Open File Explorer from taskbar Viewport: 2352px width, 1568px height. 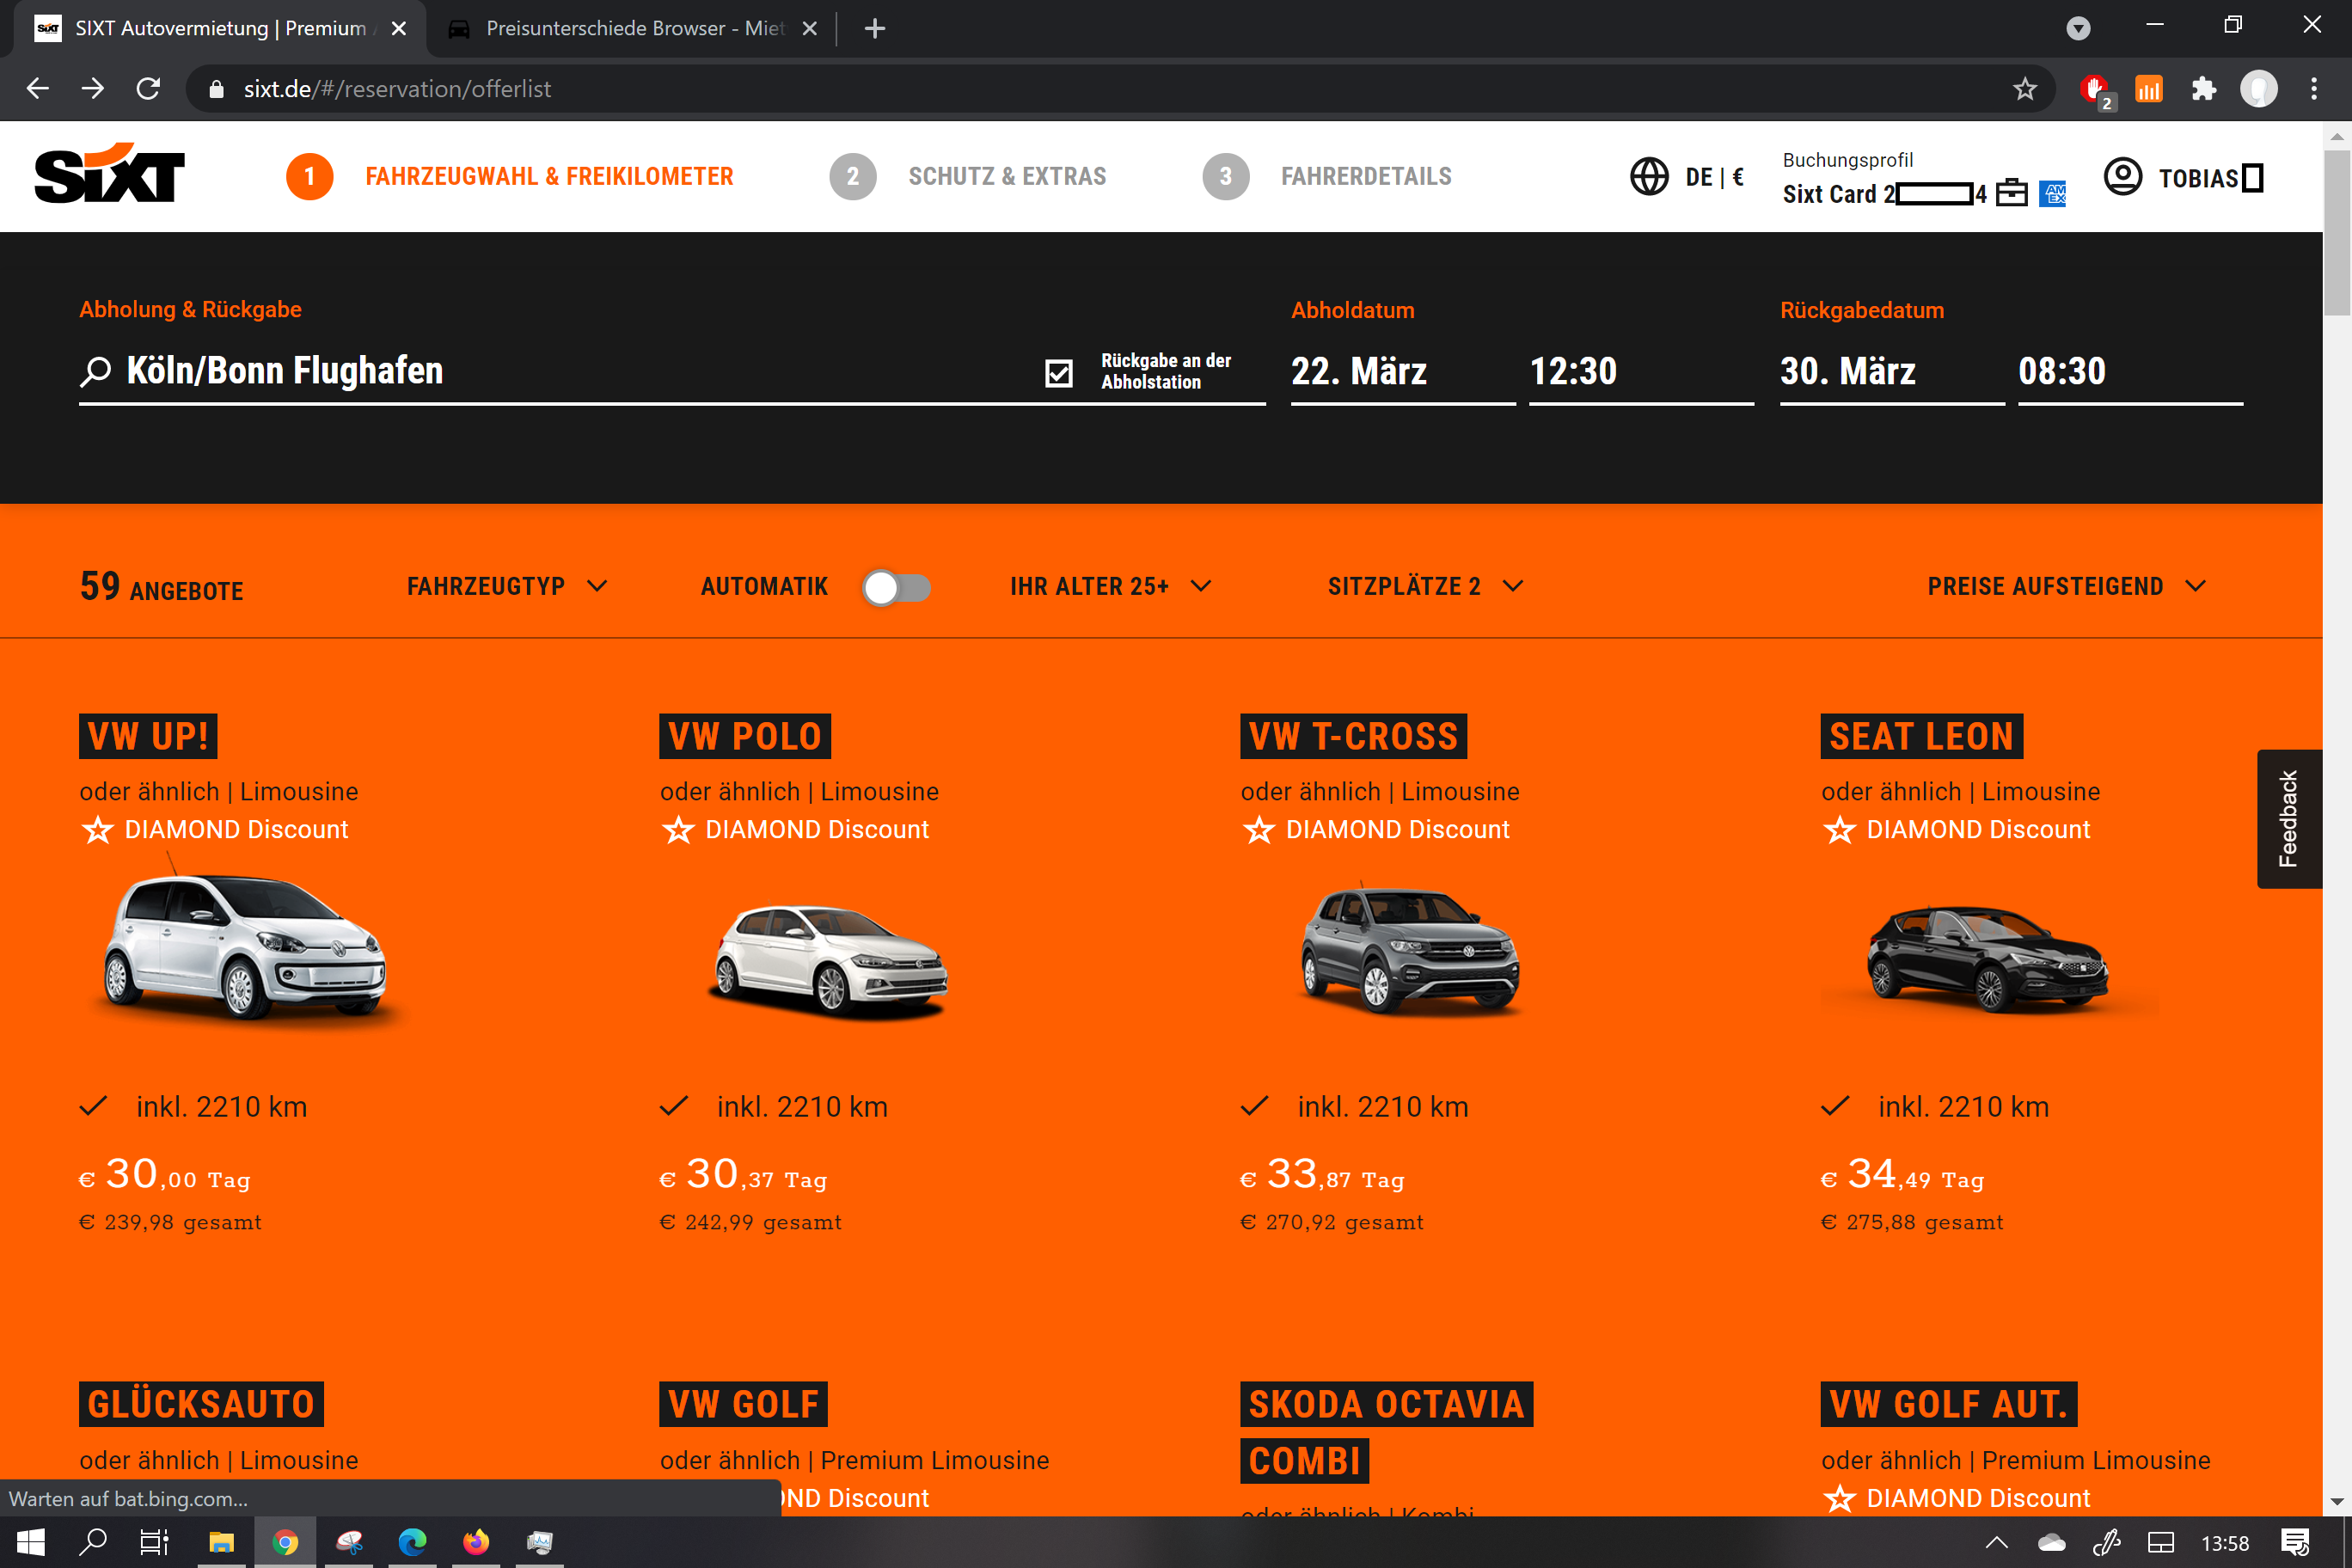click(221, 1542)
